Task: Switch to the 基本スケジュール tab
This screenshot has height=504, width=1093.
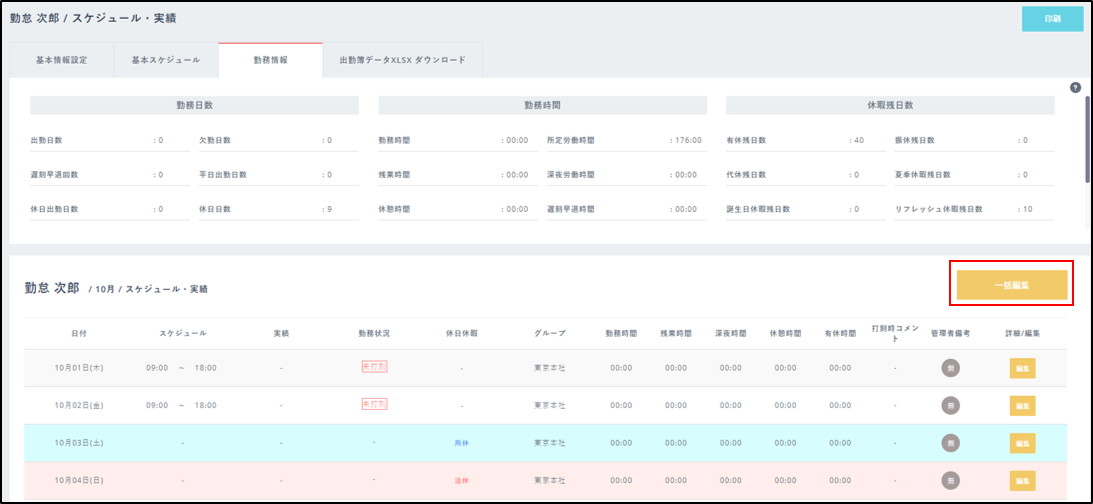Action: (x=166, y=60)
